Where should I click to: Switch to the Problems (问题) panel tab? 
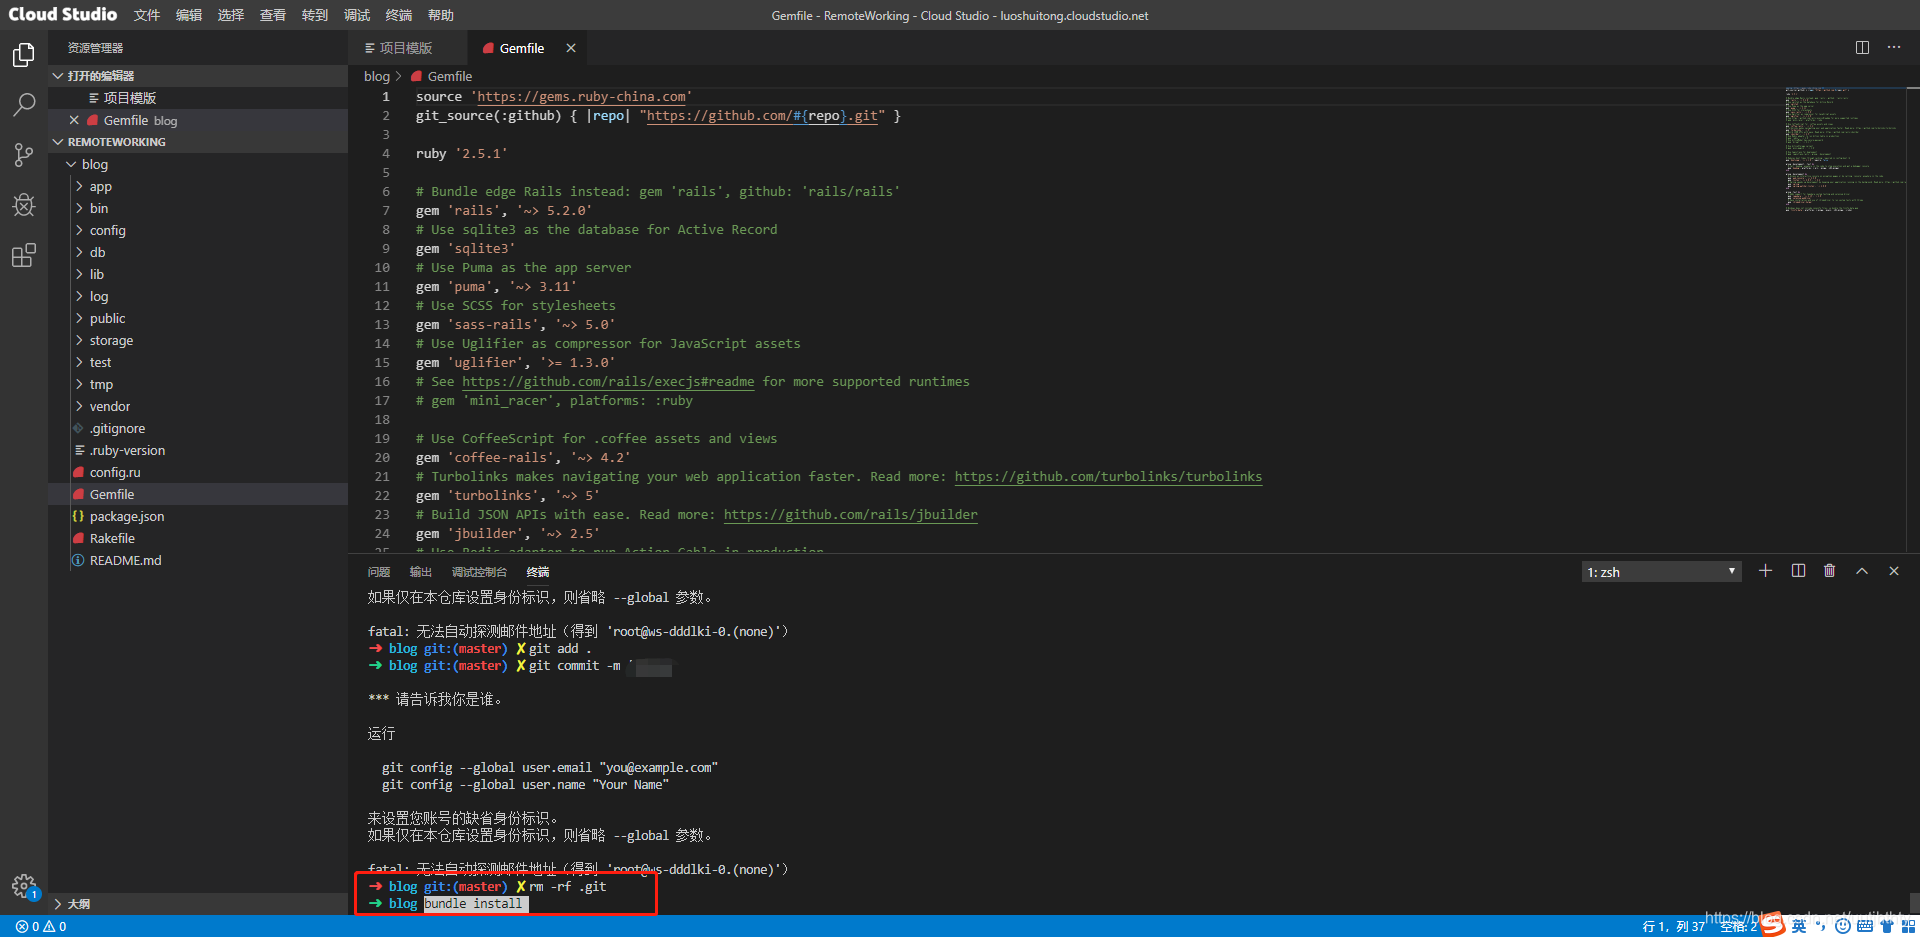pos(378,572)
